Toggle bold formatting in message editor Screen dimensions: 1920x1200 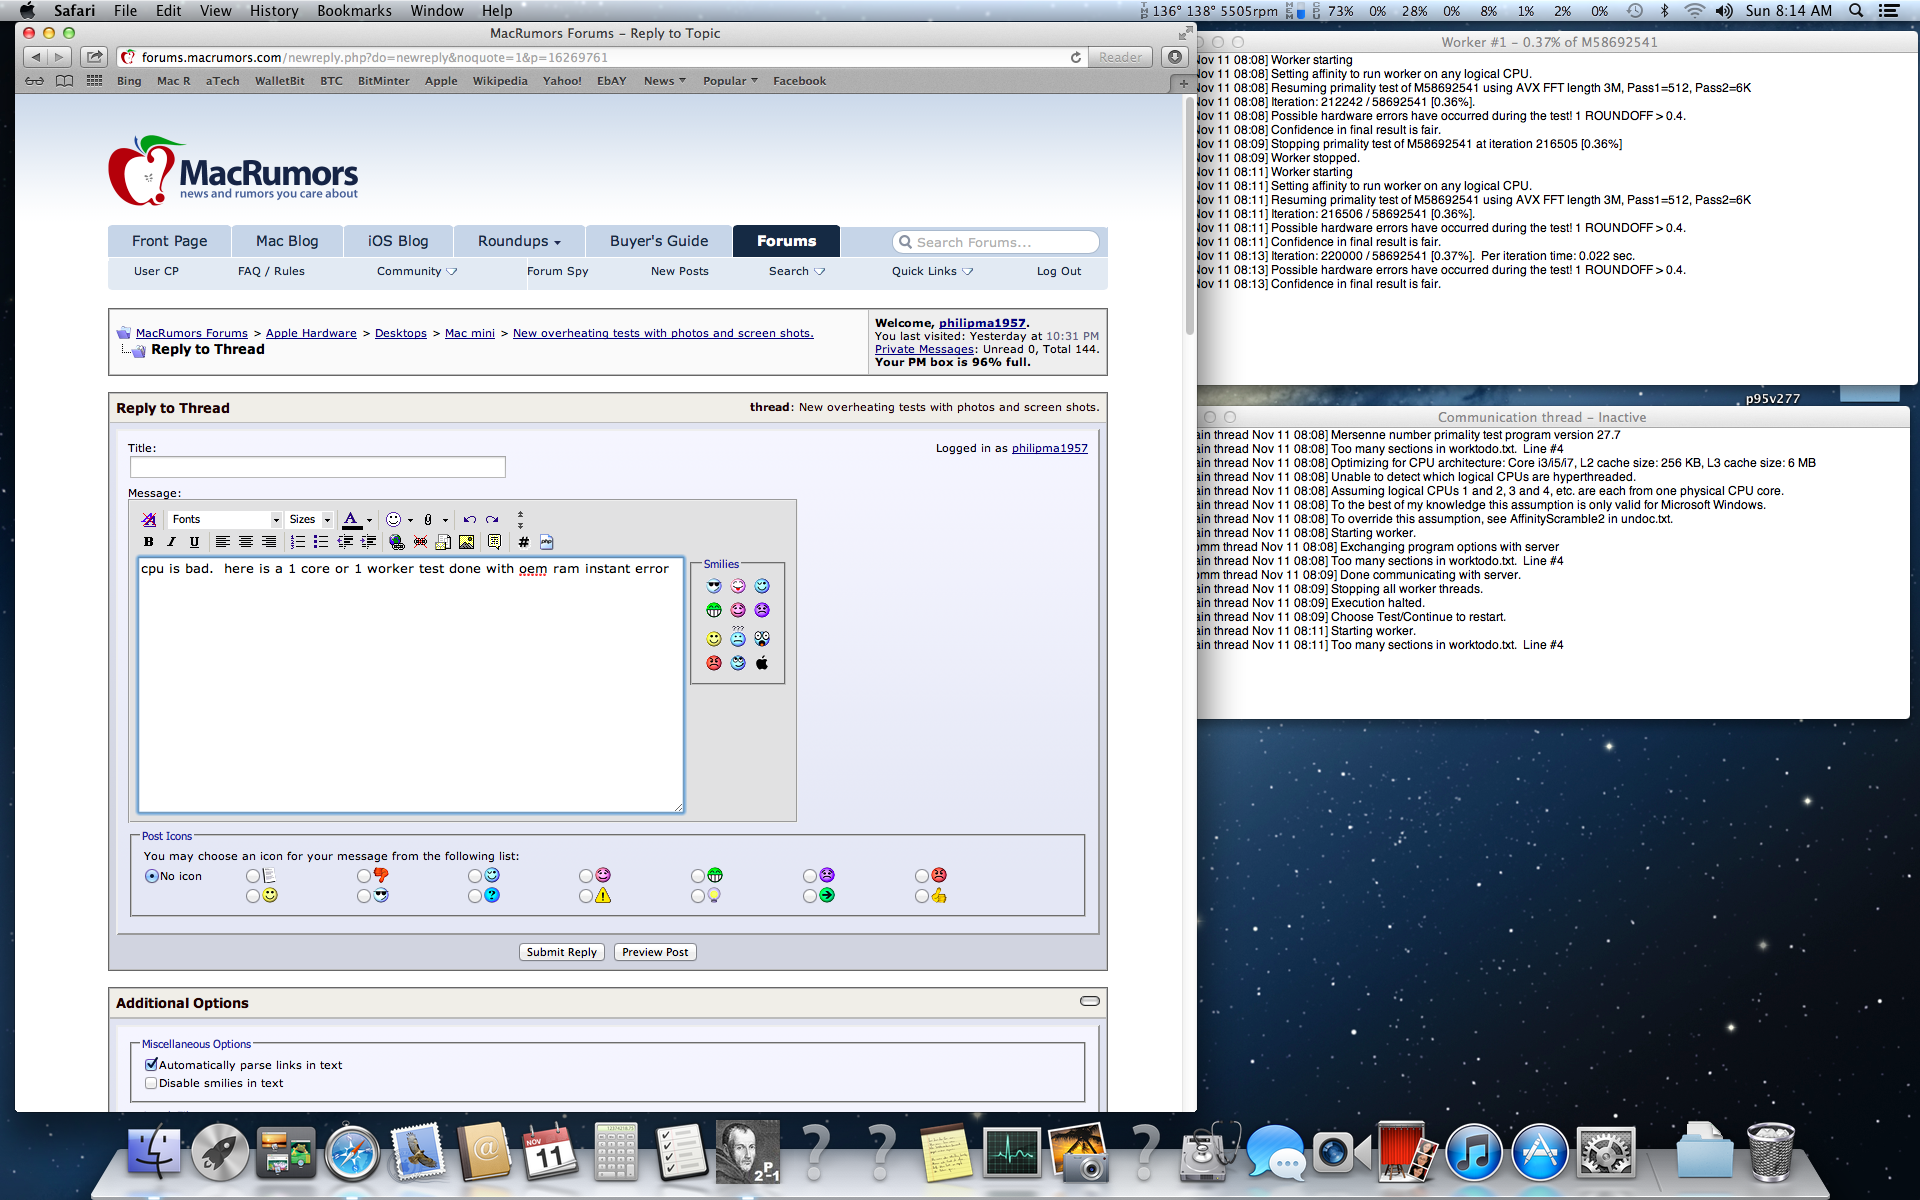pos(148,542)
